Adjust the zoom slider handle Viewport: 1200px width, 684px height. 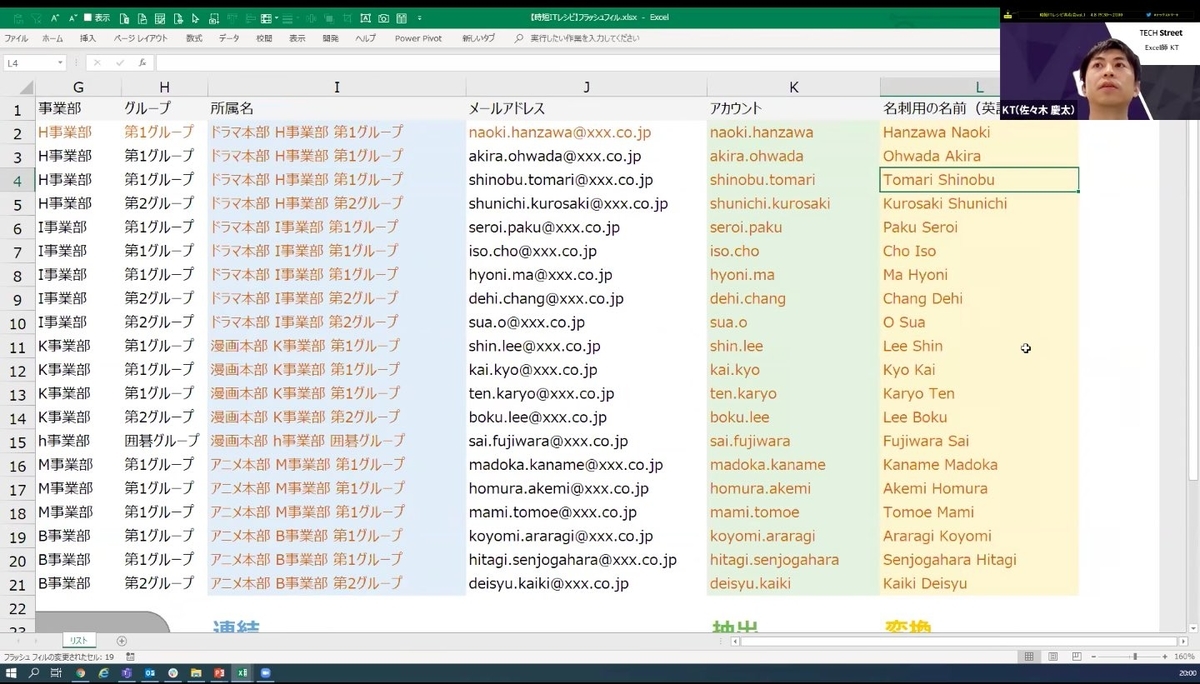coord(1134,657)
